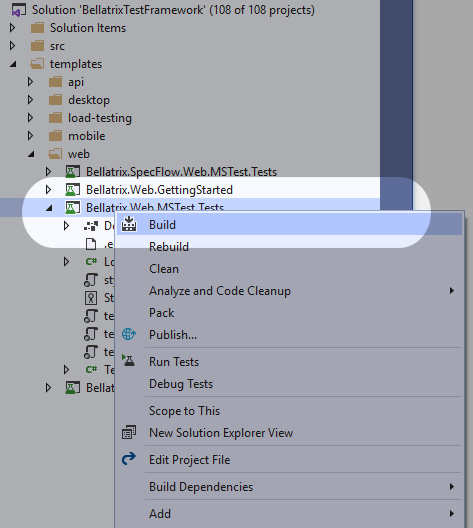Click the web open folder icon
The image size is (473, 528).
coord(55,154)
